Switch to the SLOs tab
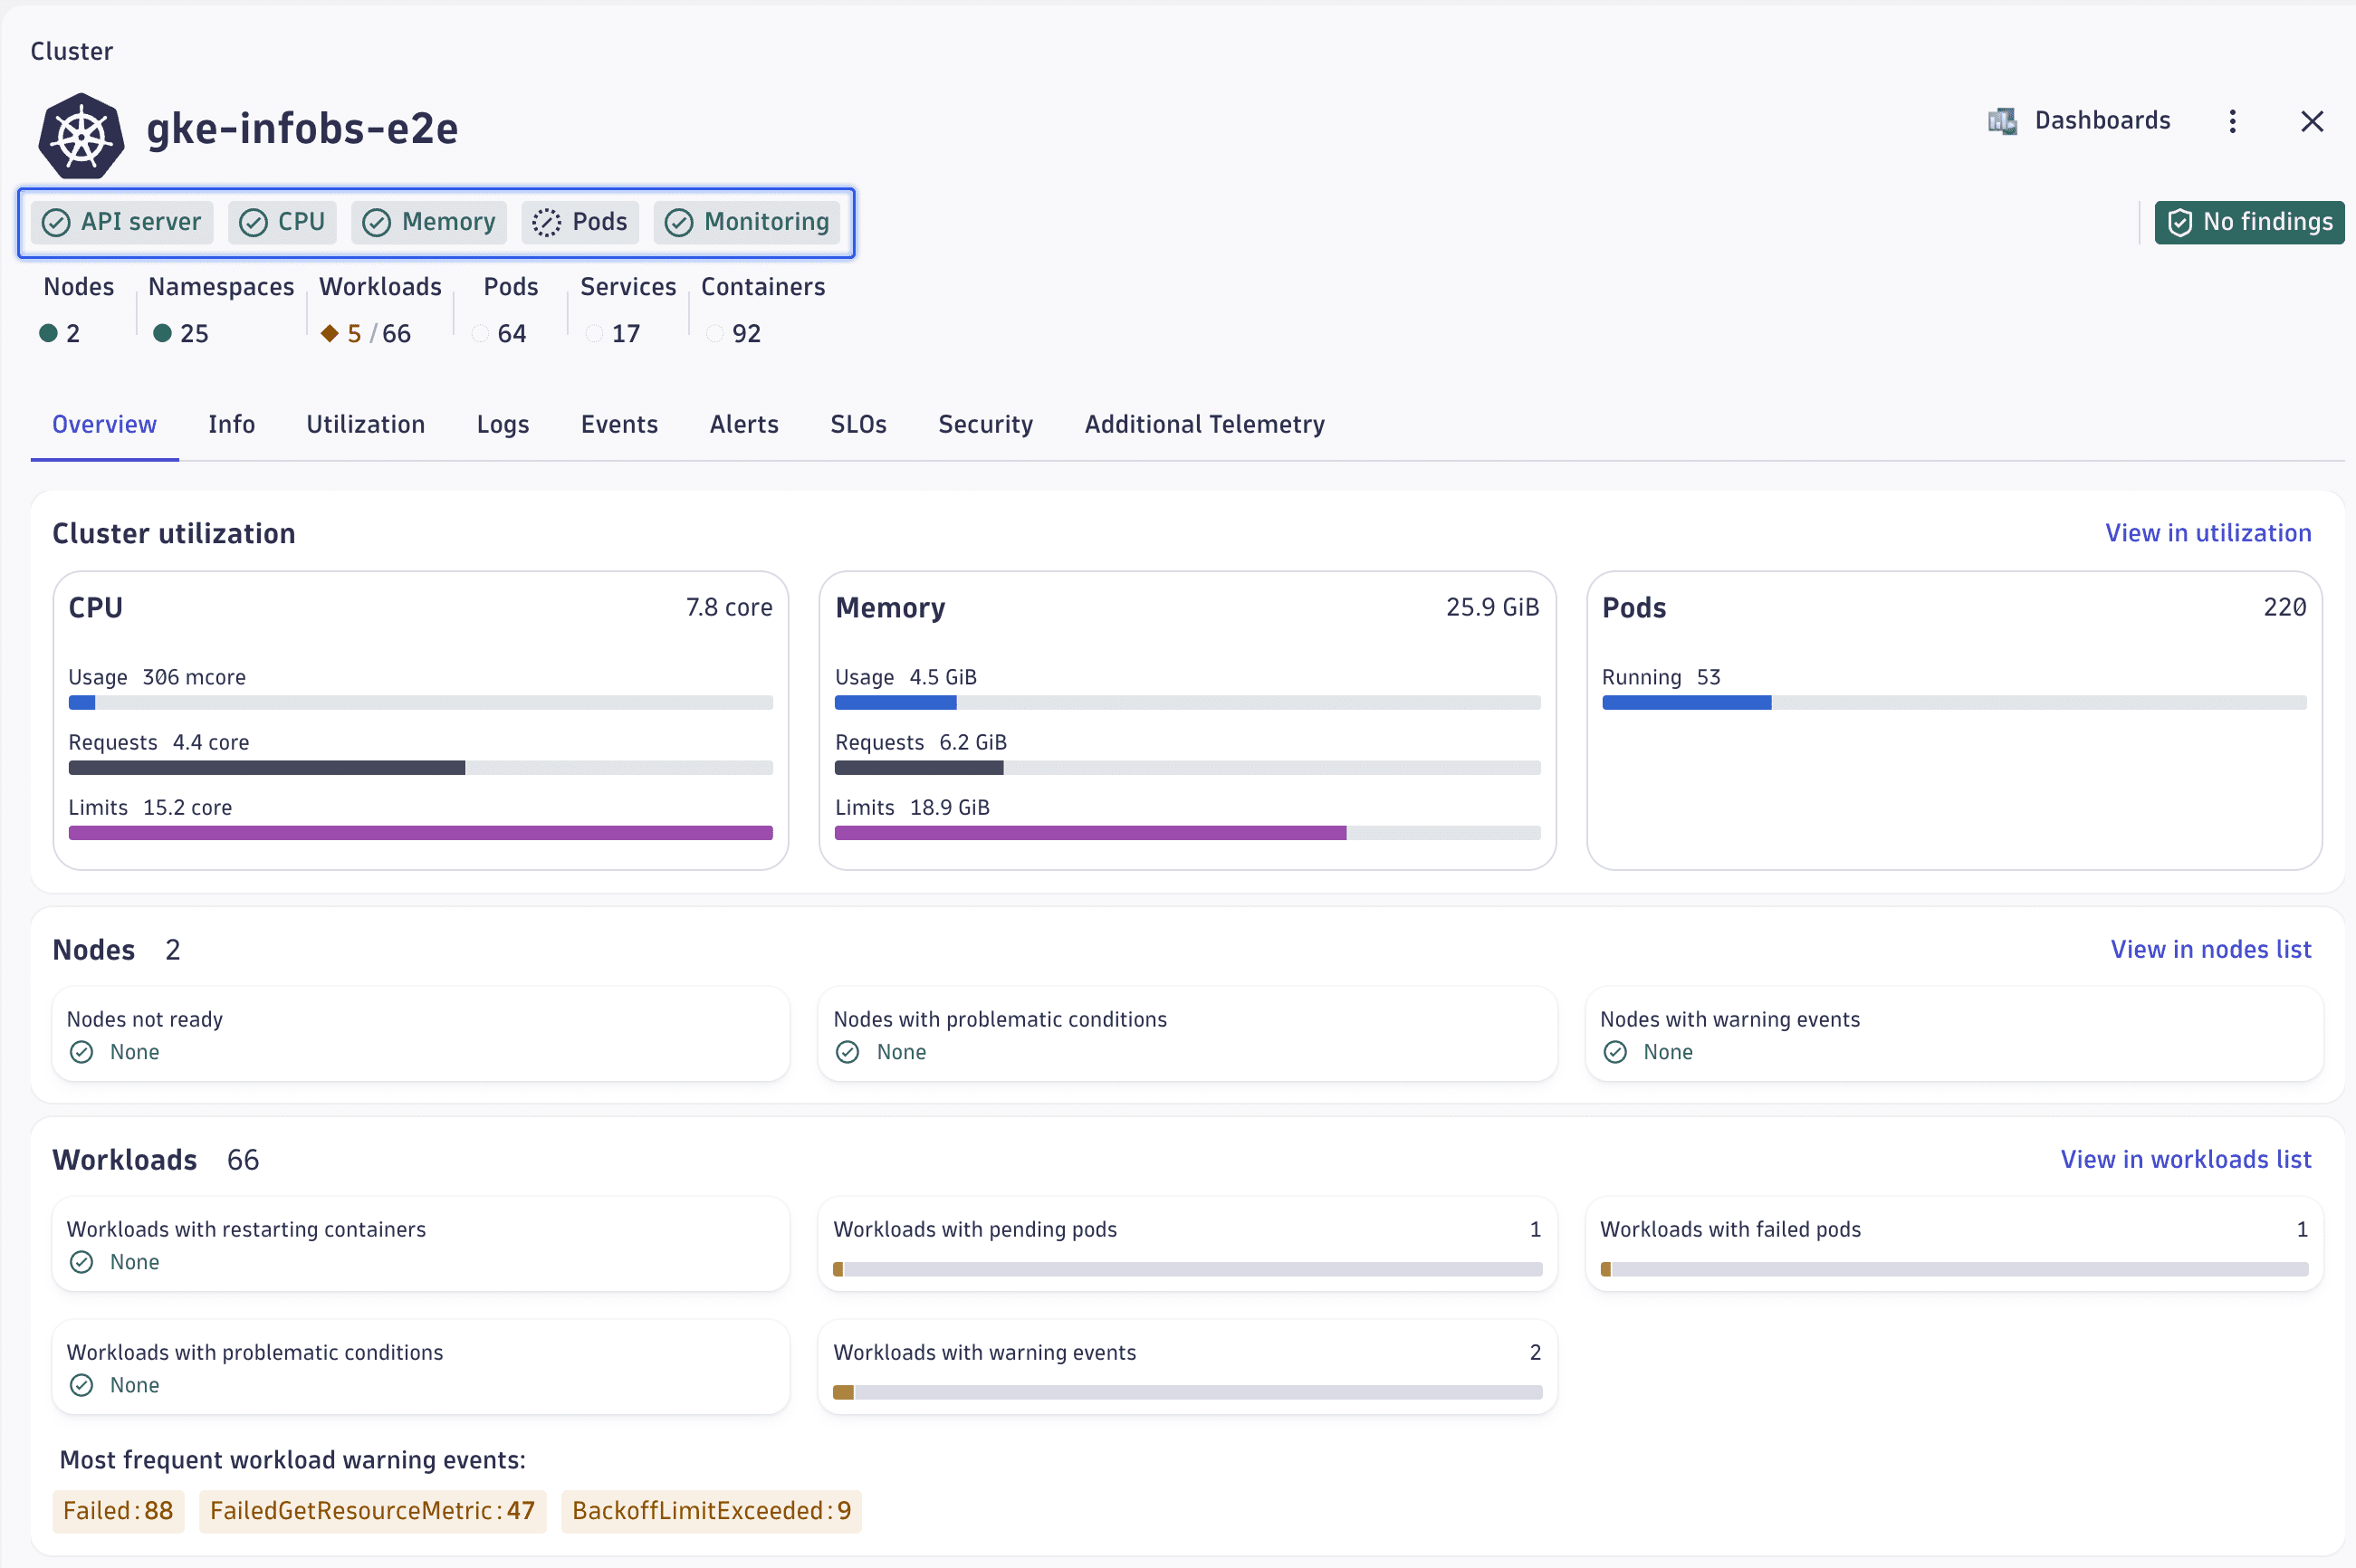The width and height of the screenshot is (2356, 1568). click(x=858, y=424)
